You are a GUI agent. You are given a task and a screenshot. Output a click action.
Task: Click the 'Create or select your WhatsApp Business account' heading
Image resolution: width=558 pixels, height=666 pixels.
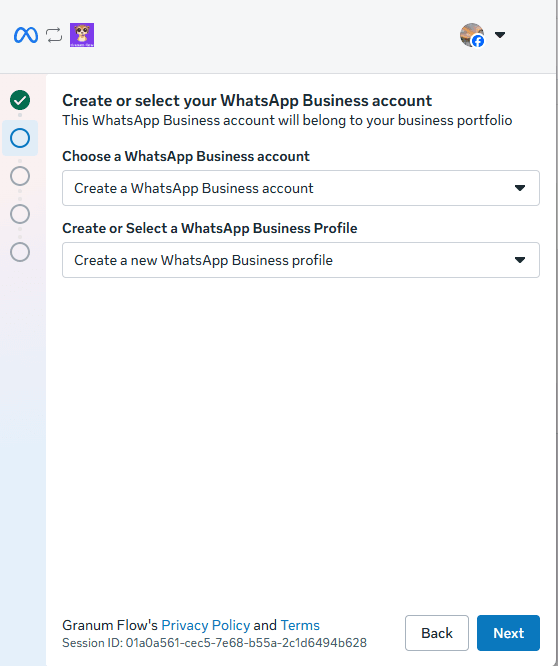coord(247,101)
